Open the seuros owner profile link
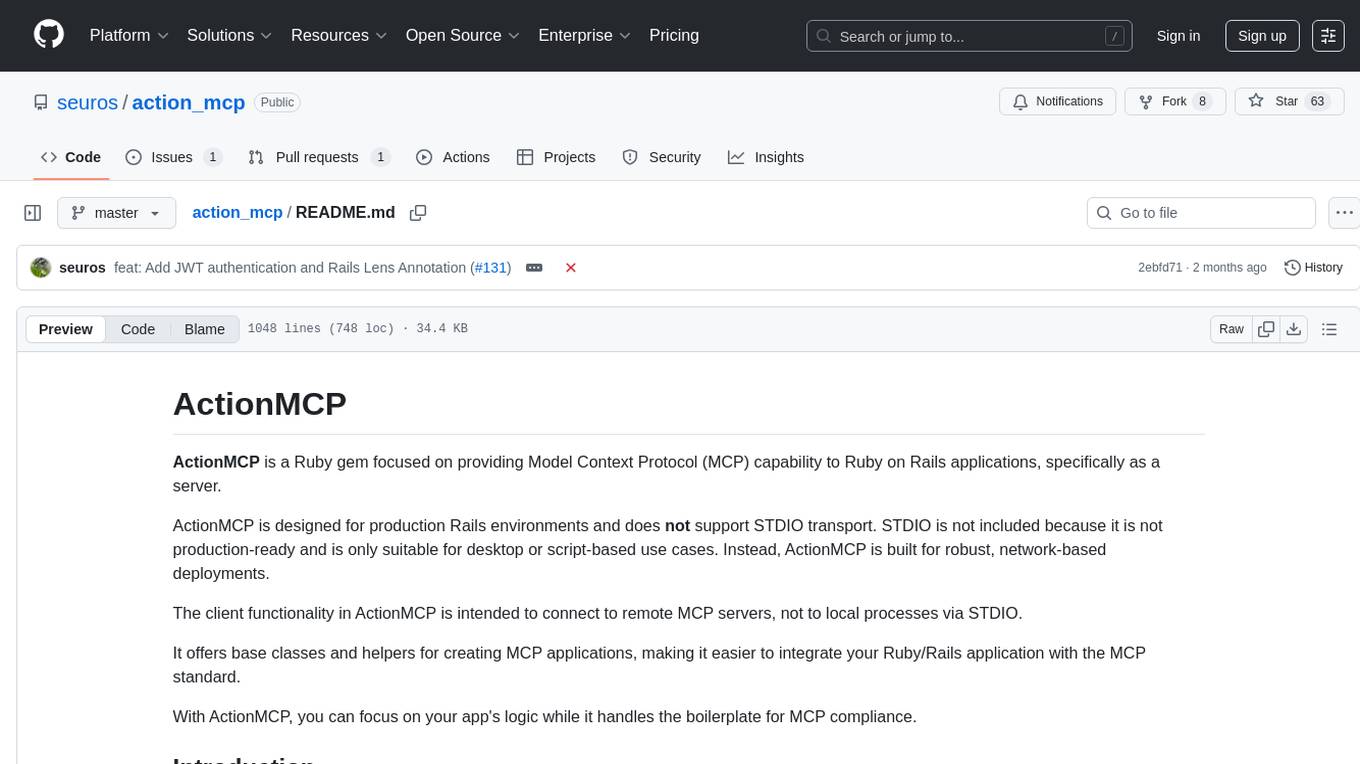 (86, 102)
